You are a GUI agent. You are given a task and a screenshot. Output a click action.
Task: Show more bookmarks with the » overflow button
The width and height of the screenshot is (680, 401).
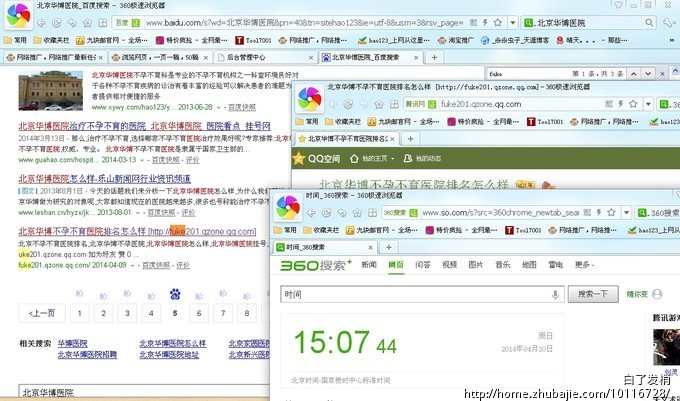(x=672, y=40)
